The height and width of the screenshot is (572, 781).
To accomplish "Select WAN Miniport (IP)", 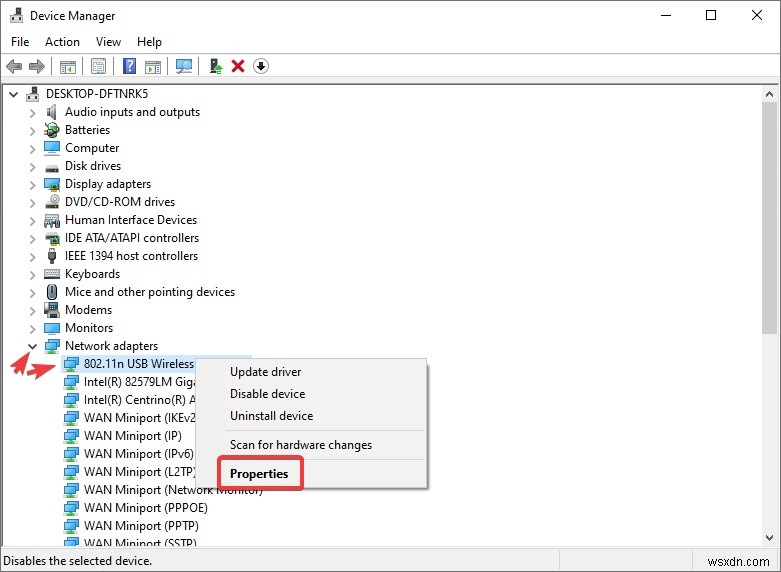I will coord(132,436).
